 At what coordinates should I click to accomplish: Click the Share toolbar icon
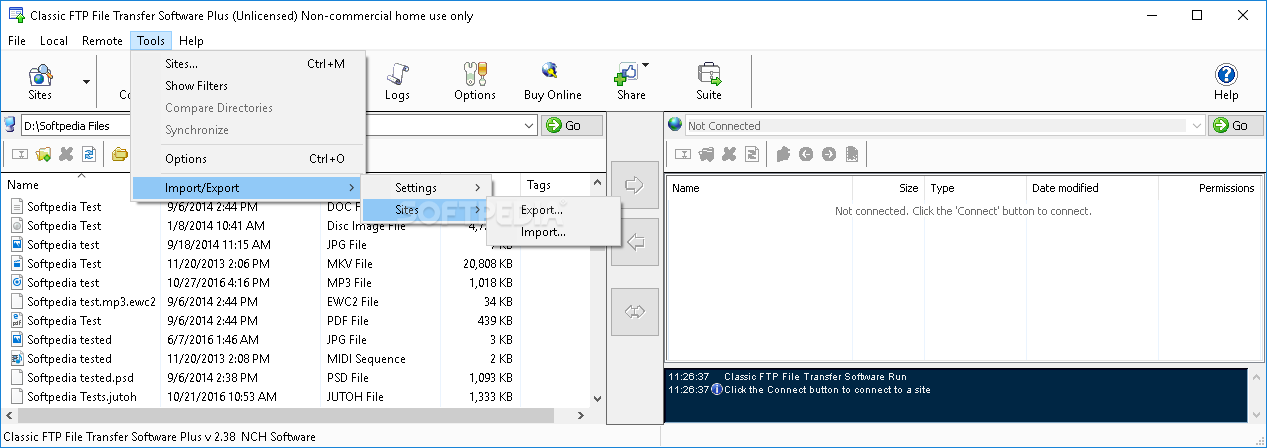point(631,81)
